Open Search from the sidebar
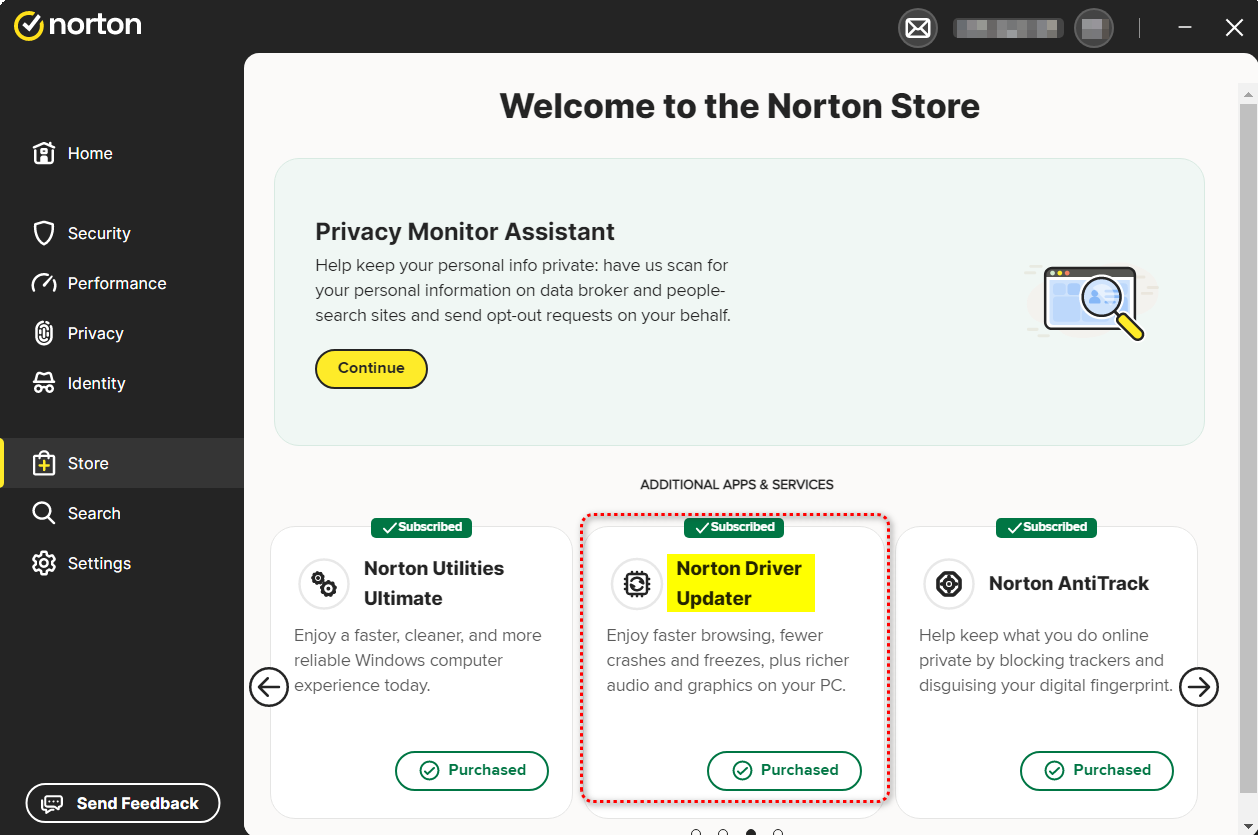This screenshot has height=835, width=1258. pos(93,513)
